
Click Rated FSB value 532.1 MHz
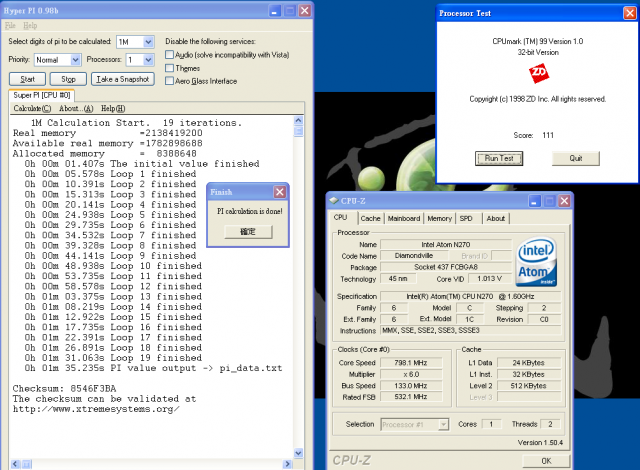(411, 397)
